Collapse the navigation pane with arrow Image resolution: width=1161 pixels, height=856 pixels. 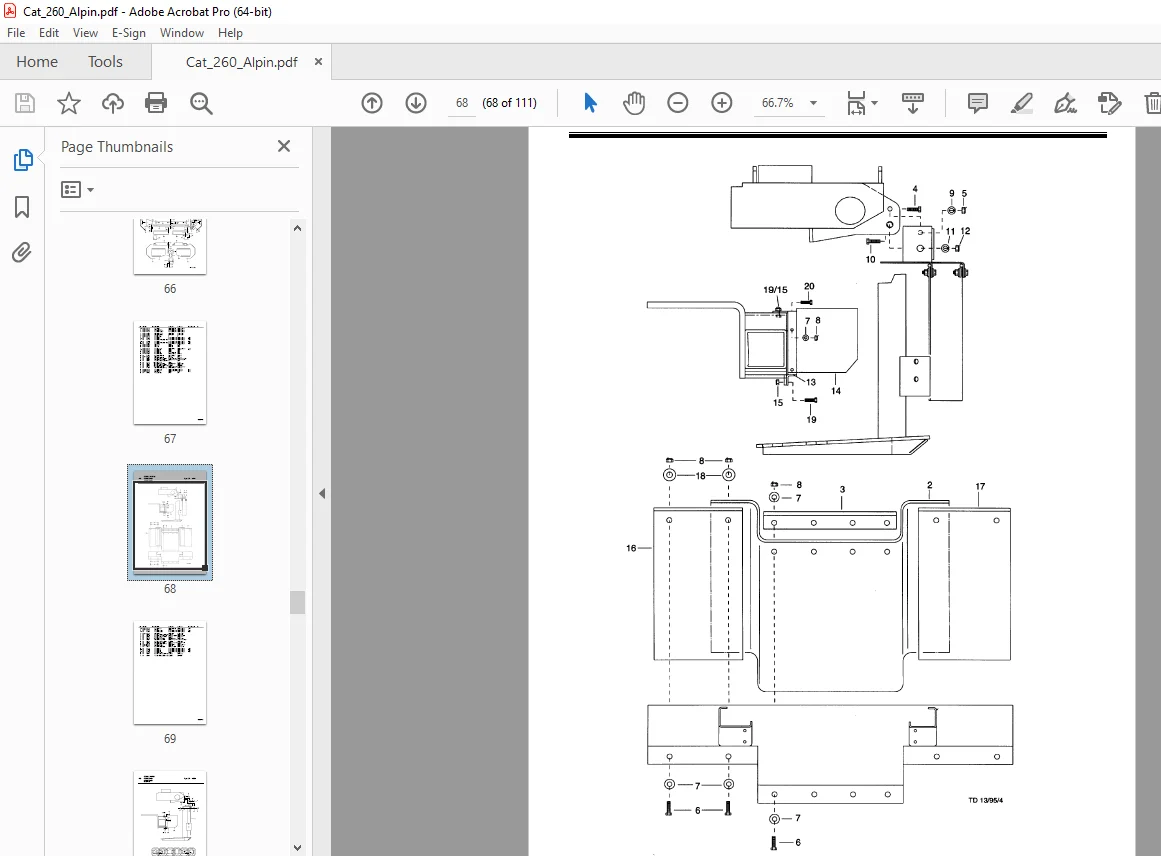point(322,493)
